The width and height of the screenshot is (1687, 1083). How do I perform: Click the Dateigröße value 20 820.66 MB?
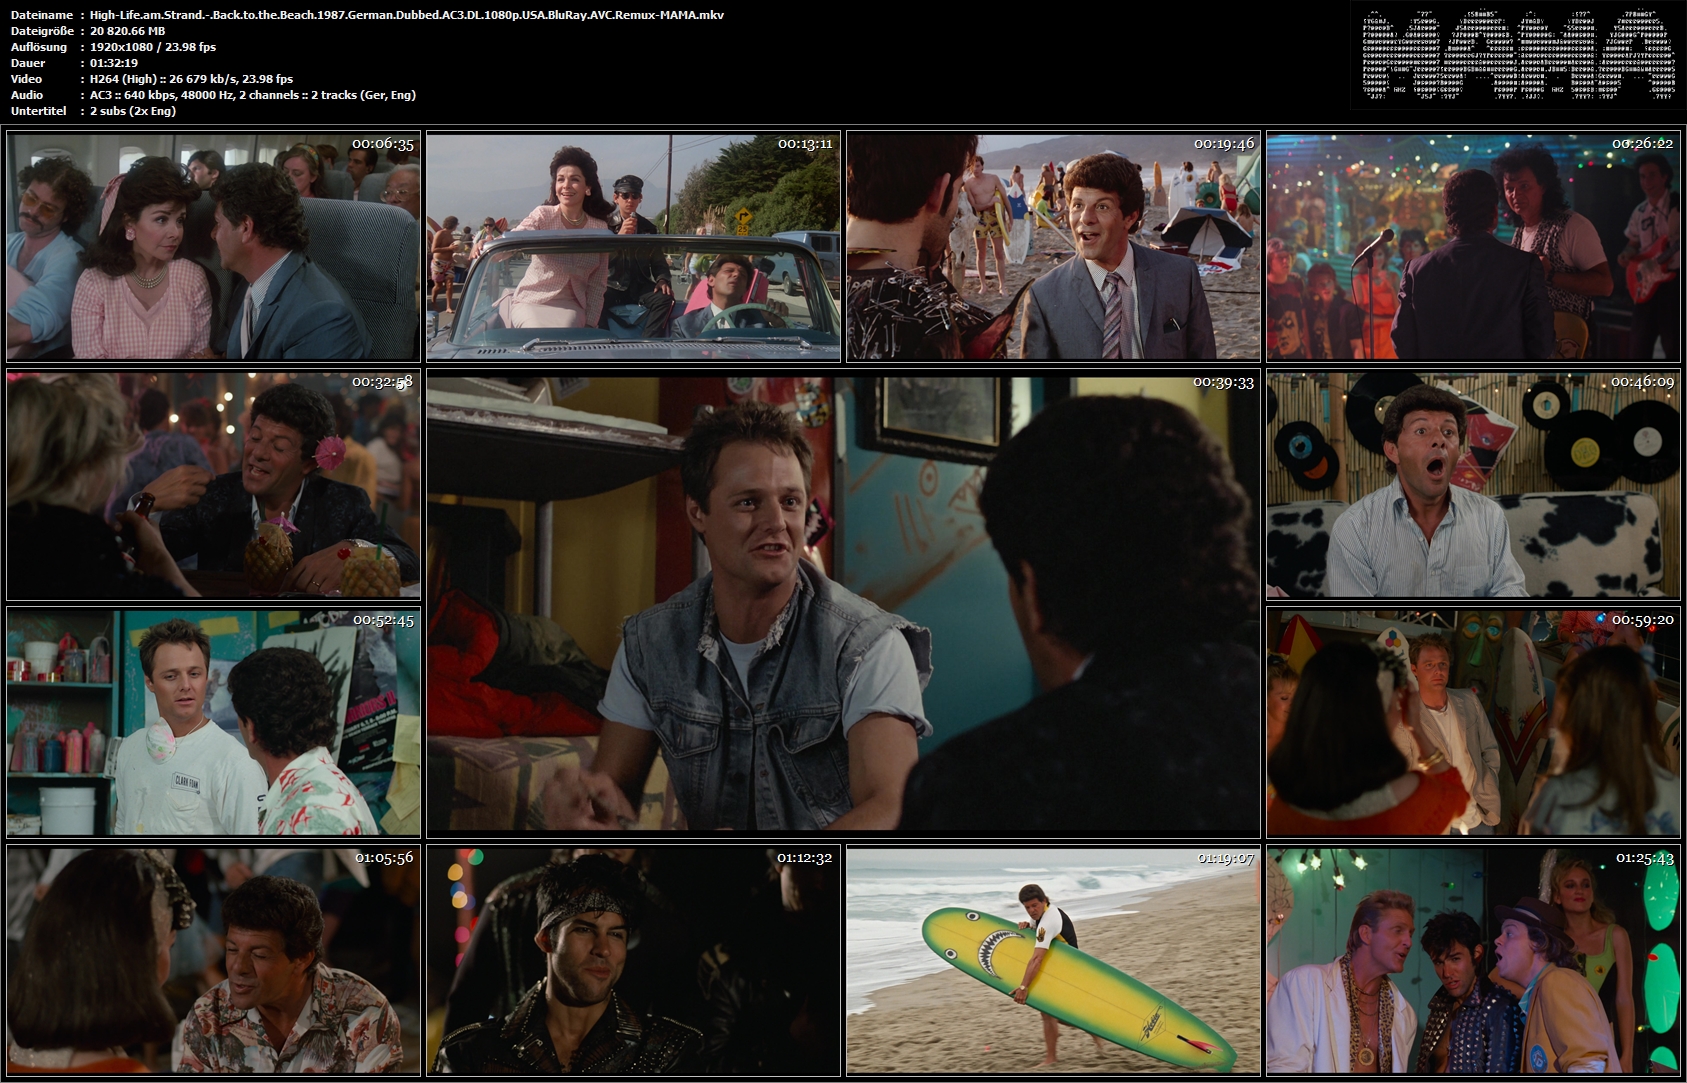coord(127,31)
